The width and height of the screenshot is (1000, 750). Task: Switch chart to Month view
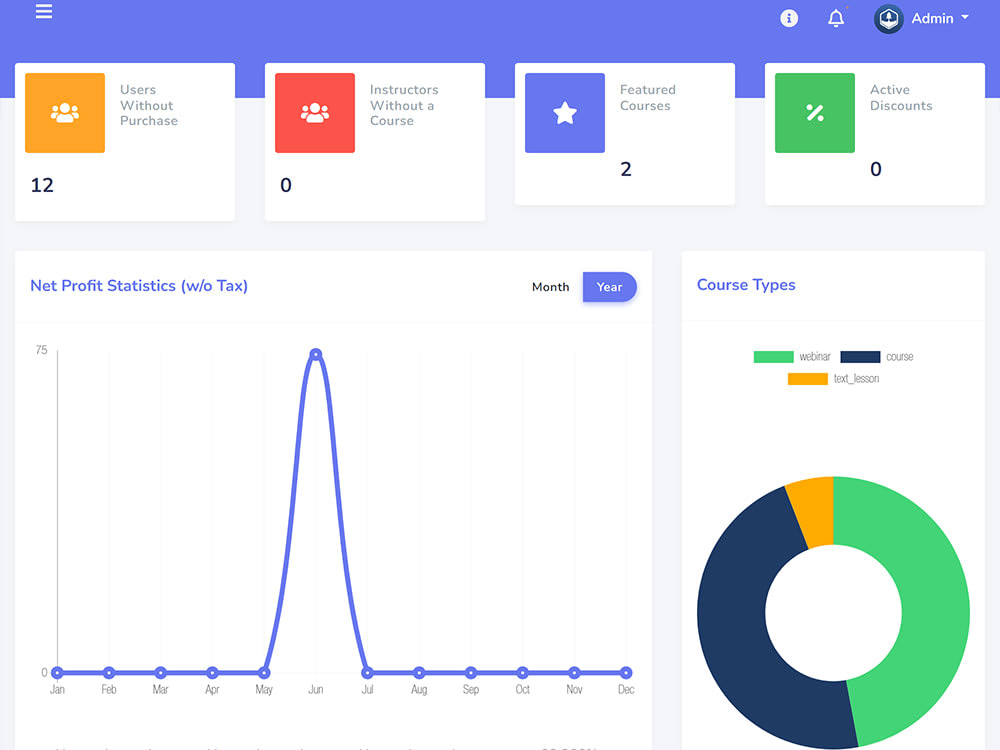tap(550, 287)
